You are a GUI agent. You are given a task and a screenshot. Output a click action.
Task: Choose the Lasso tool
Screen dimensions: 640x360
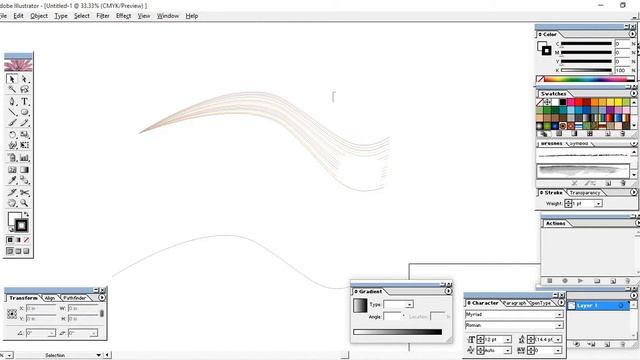click(x=24, y=89)
